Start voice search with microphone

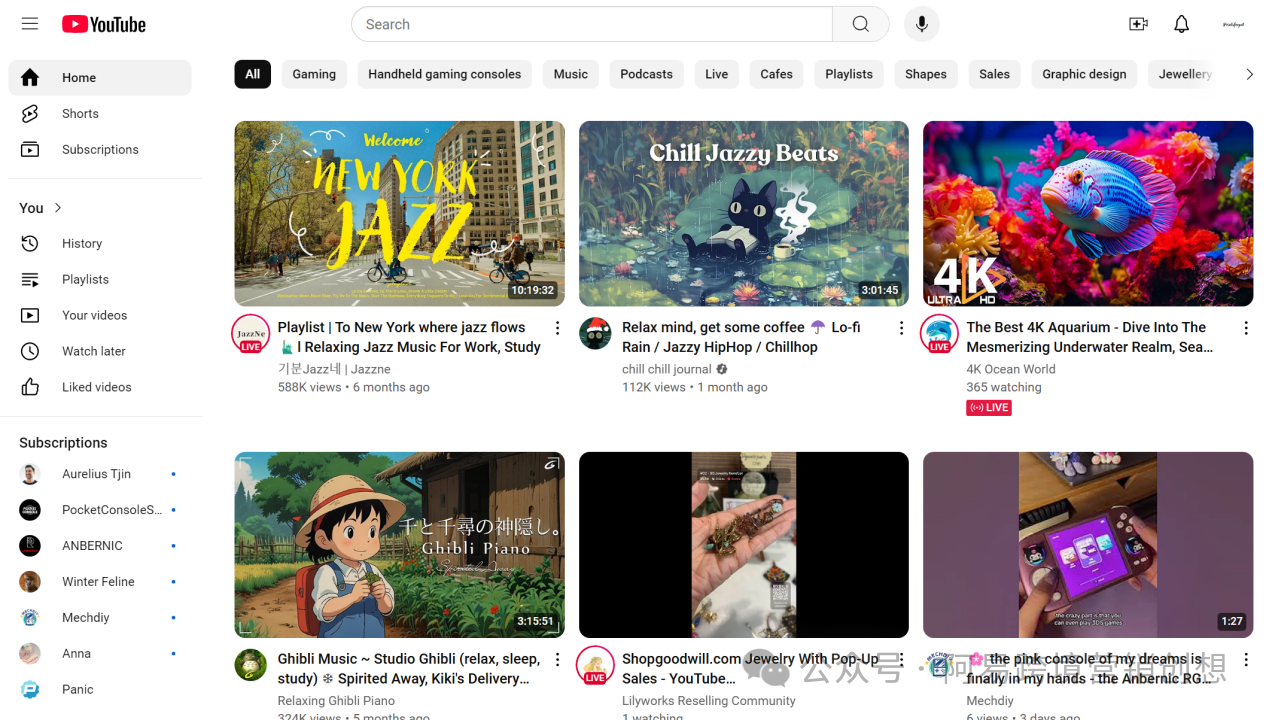pyautogui.click(x=921, y=24)
